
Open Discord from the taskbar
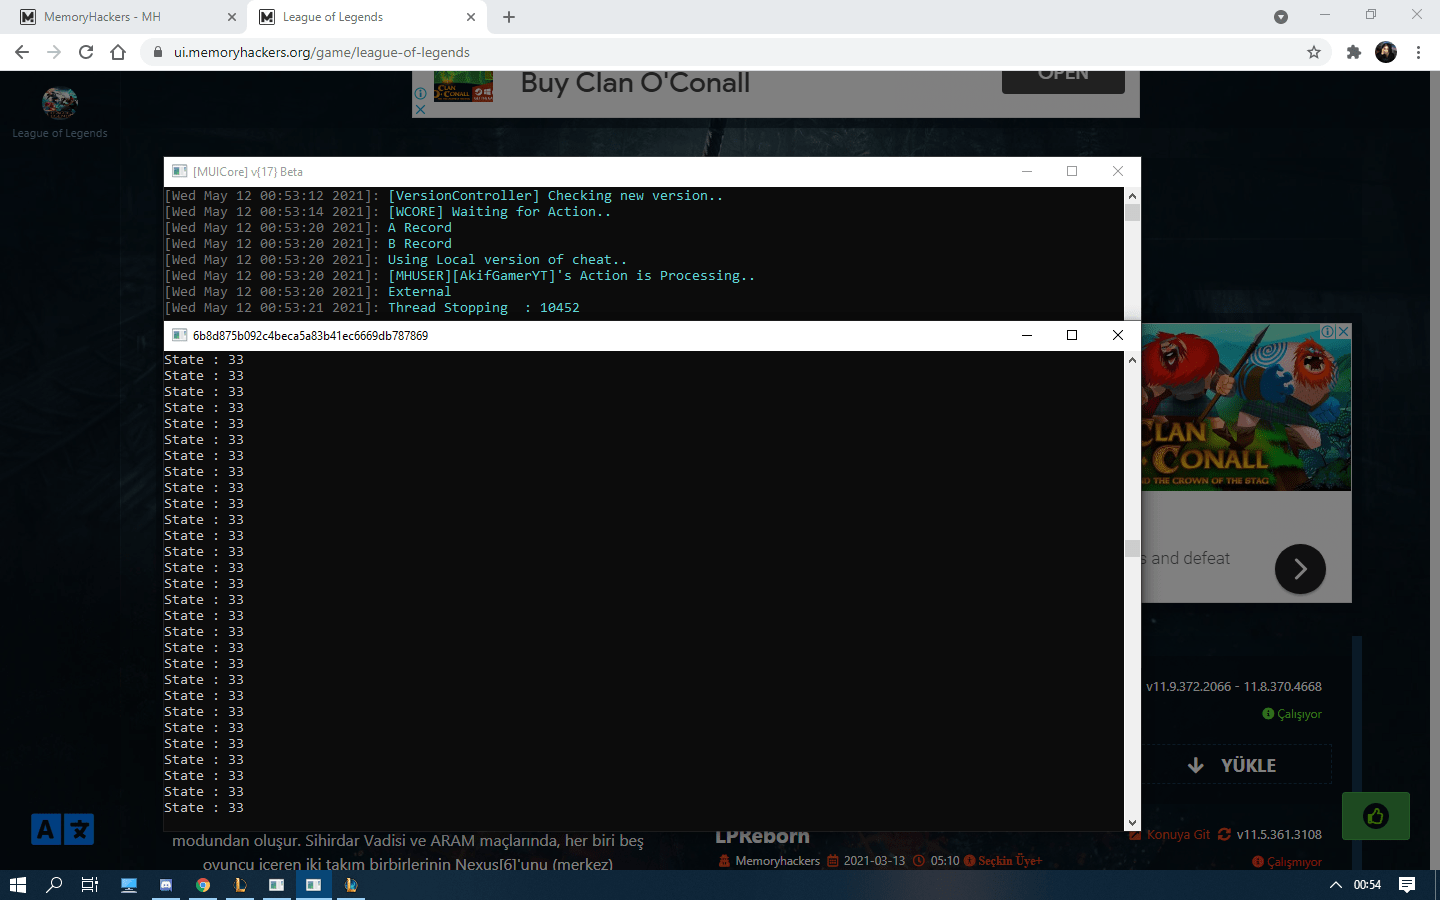(x=166, y=885)
